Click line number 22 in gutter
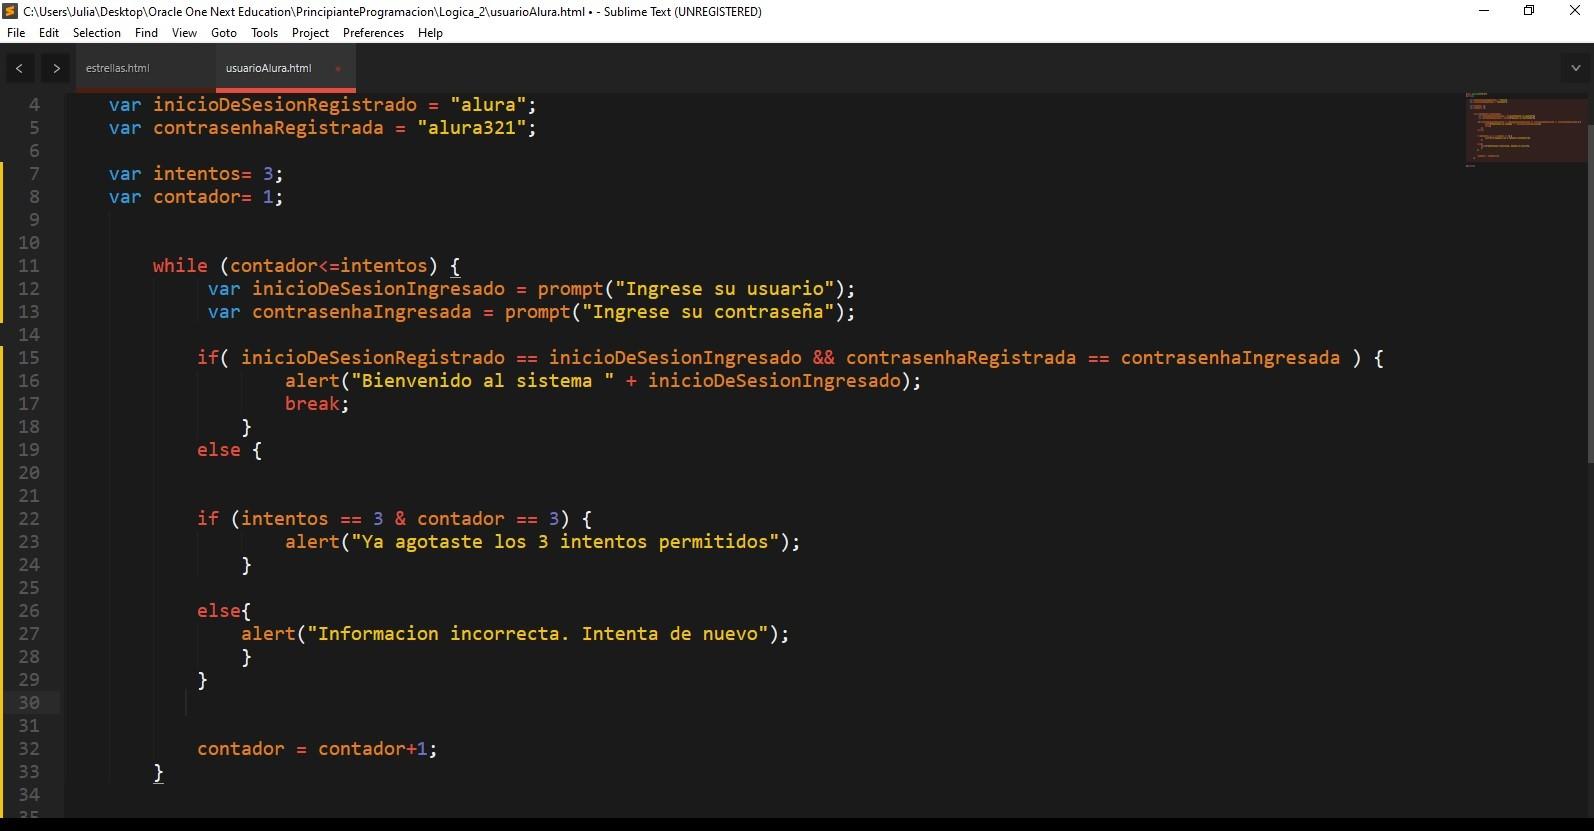 (x=29, y=519)
